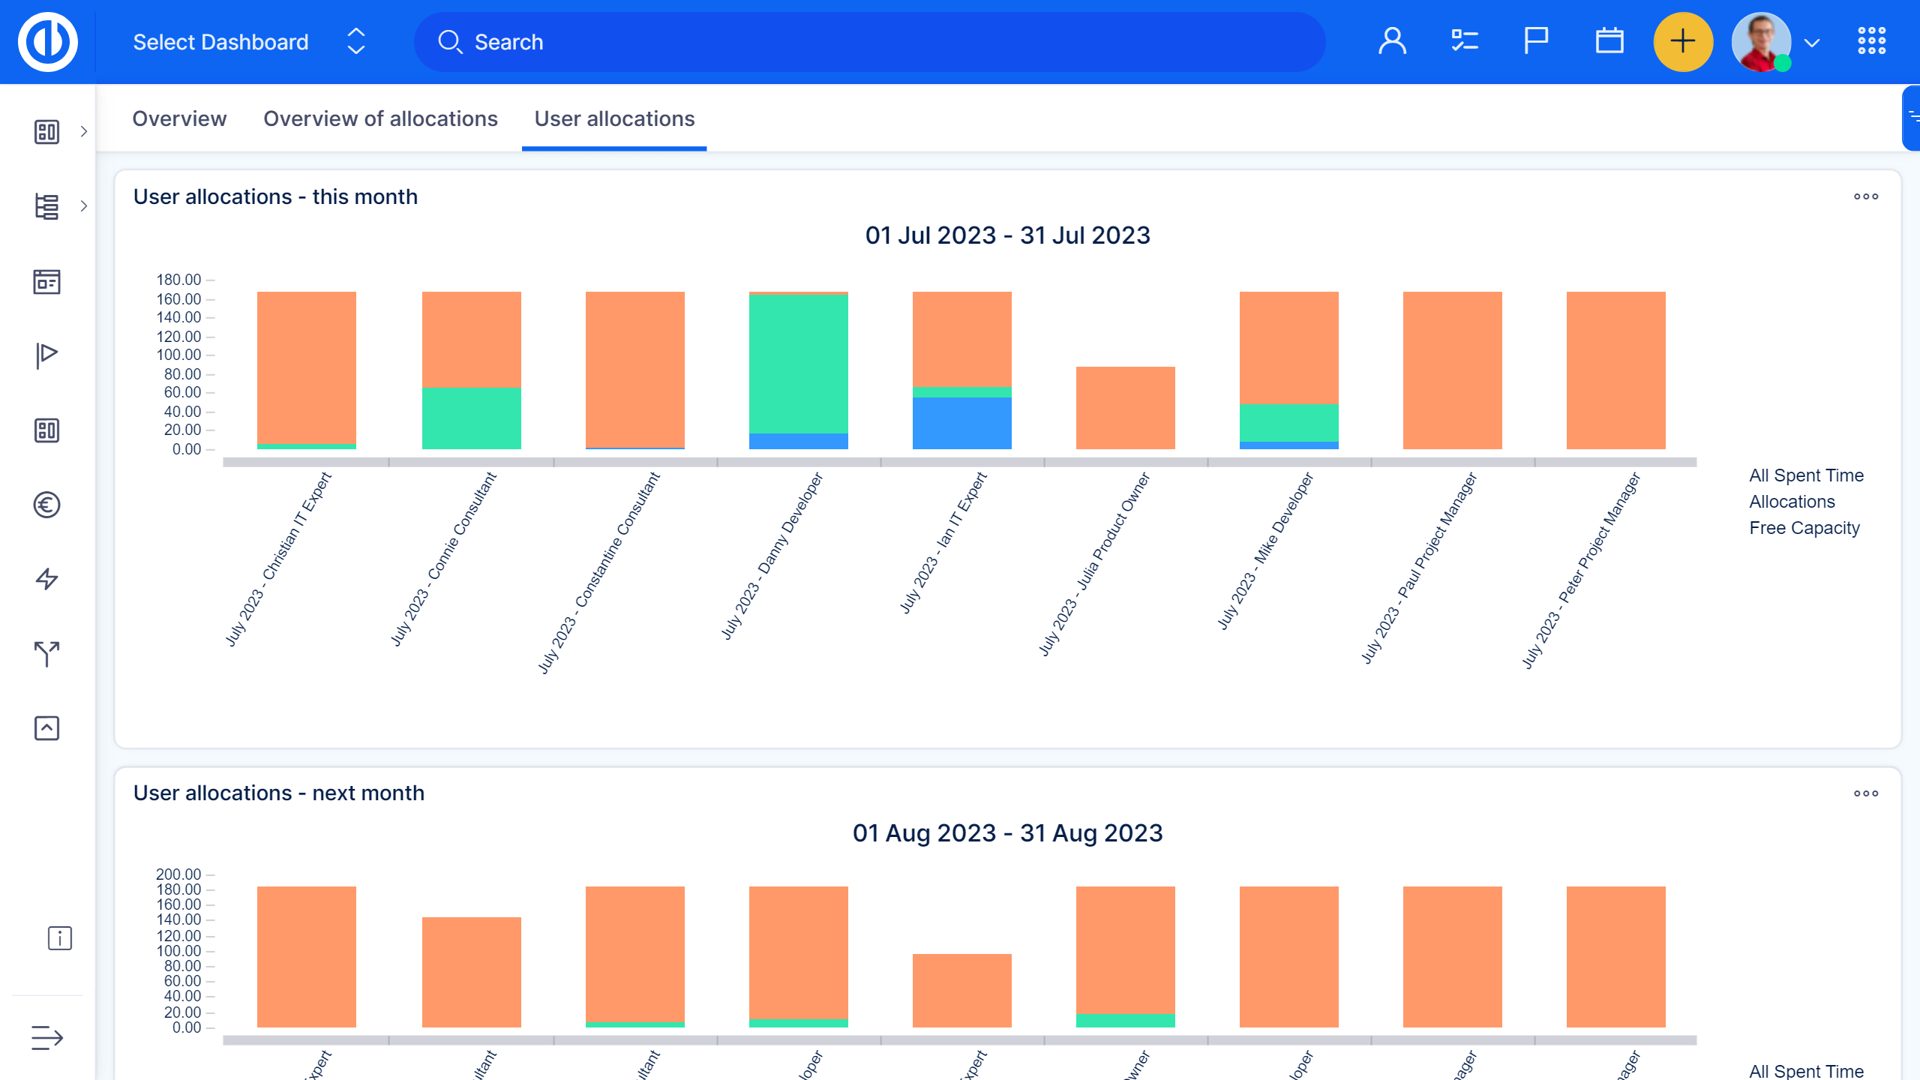Toggle Free Capacity series in legend
Image resolution: width=1920 pixels, height=1080 pixels.
pyautogui.click(x=1803, y=528)
